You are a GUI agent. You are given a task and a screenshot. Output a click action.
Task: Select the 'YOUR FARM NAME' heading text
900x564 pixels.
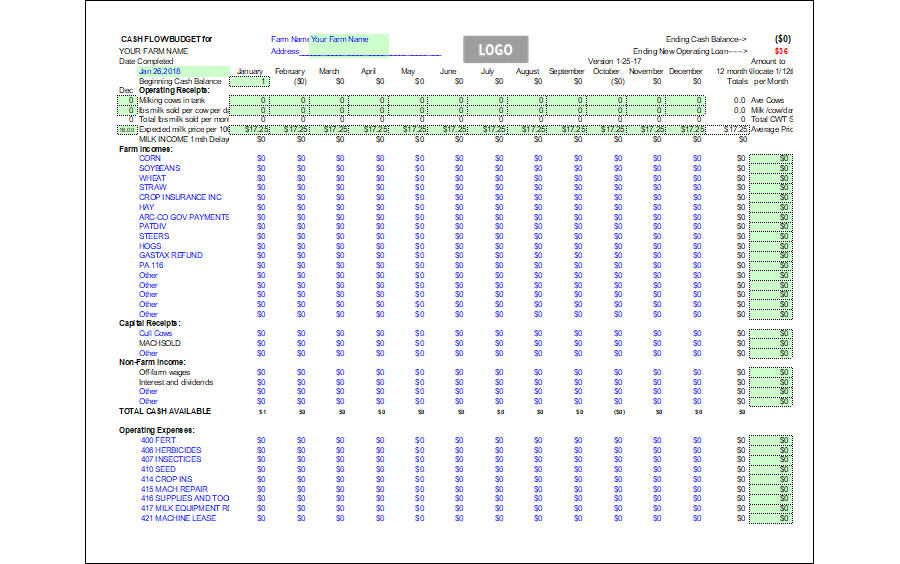[x=153, y=51]
